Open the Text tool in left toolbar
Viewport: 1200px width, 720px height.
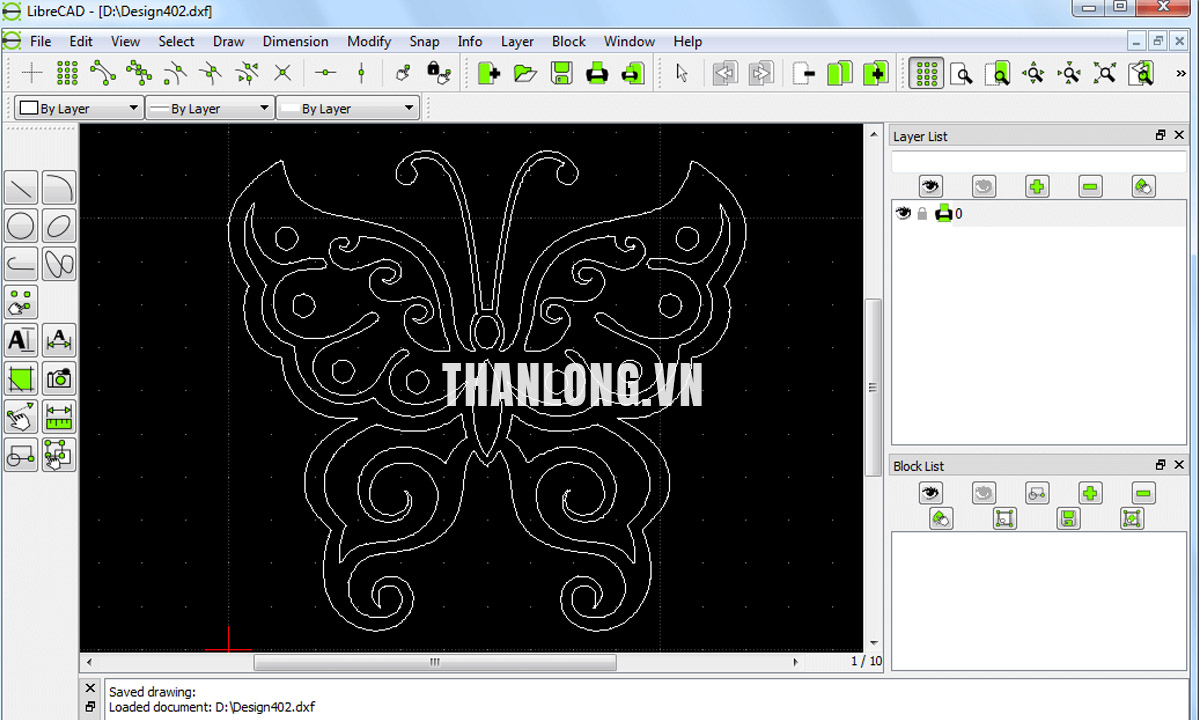[x=22, y=340]
